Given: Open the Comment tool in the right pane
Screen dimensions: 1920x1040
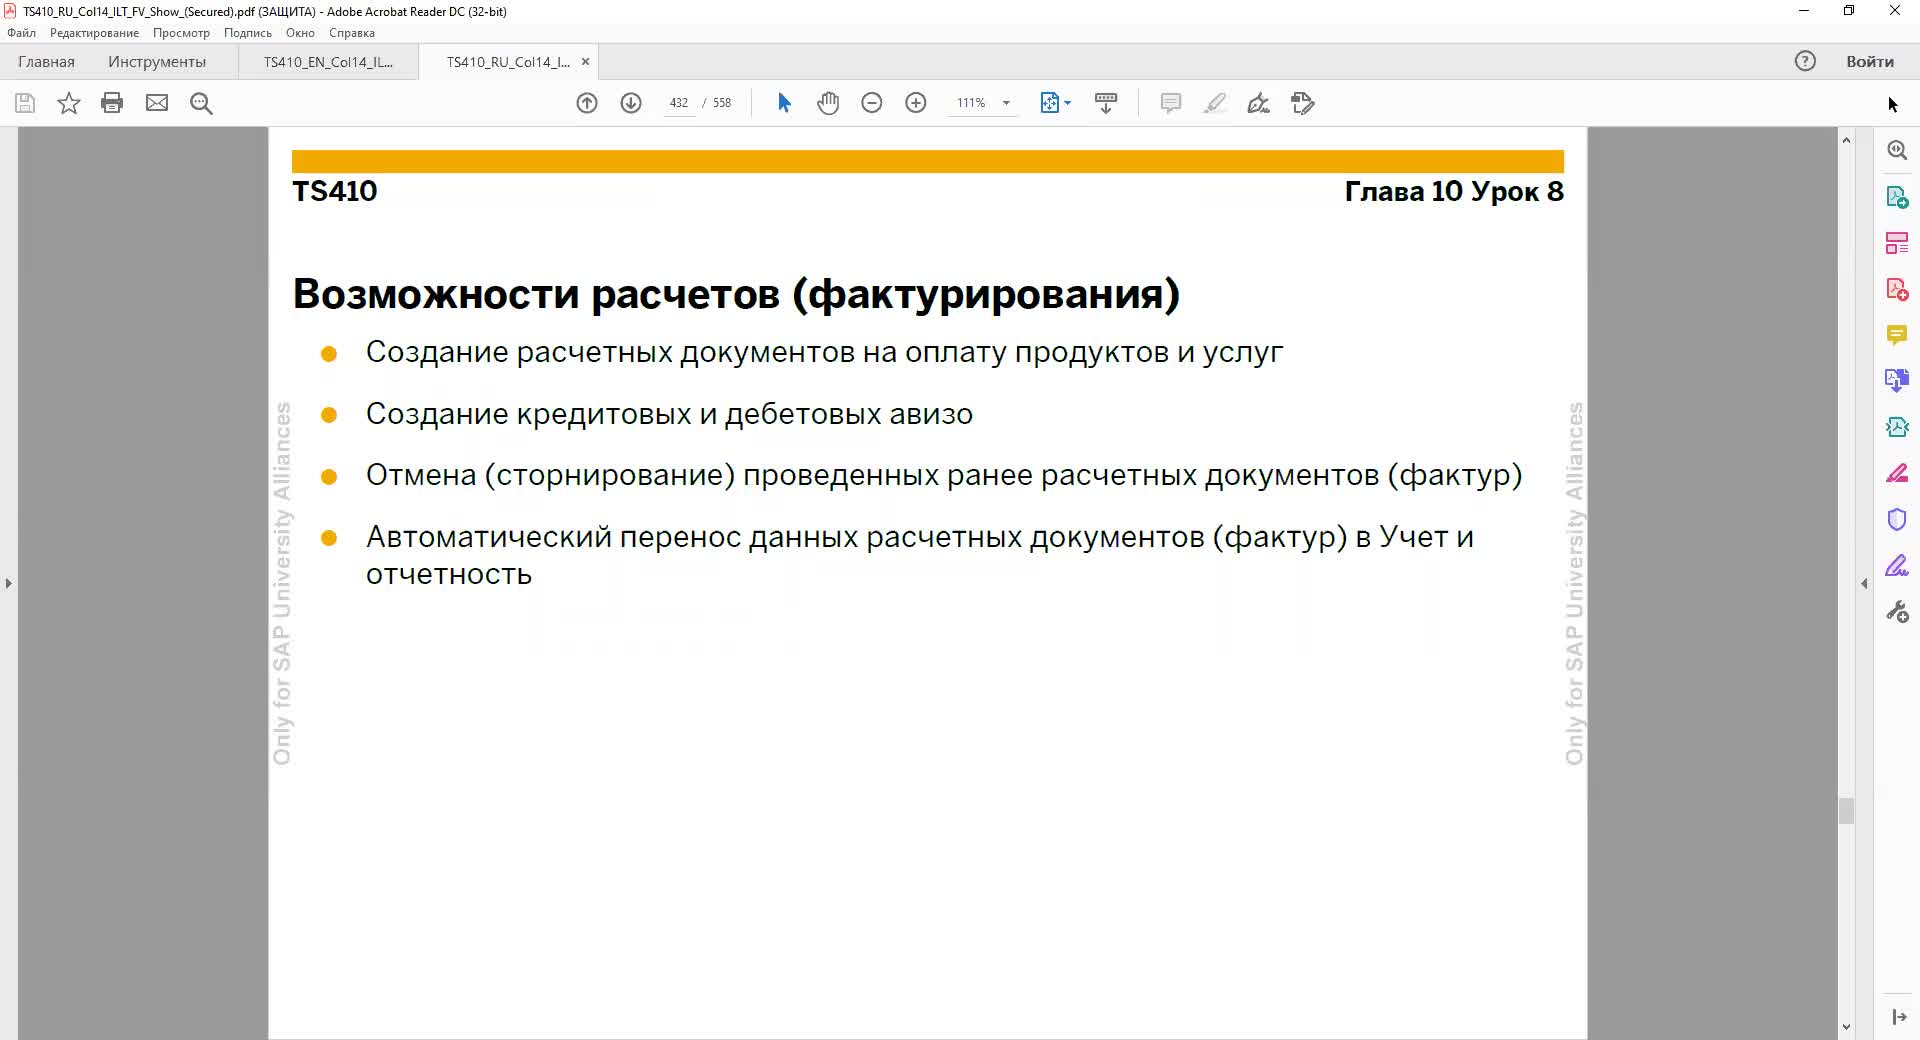Looking at the screenshot, I should (1897, 335).
